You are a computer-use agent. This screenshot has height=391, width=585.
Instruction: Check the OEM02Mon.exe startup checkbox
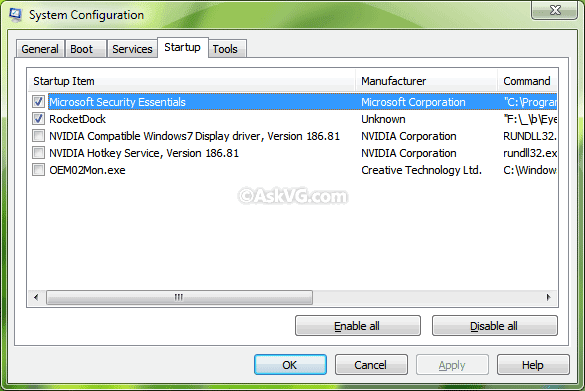(x=38, y=170)
